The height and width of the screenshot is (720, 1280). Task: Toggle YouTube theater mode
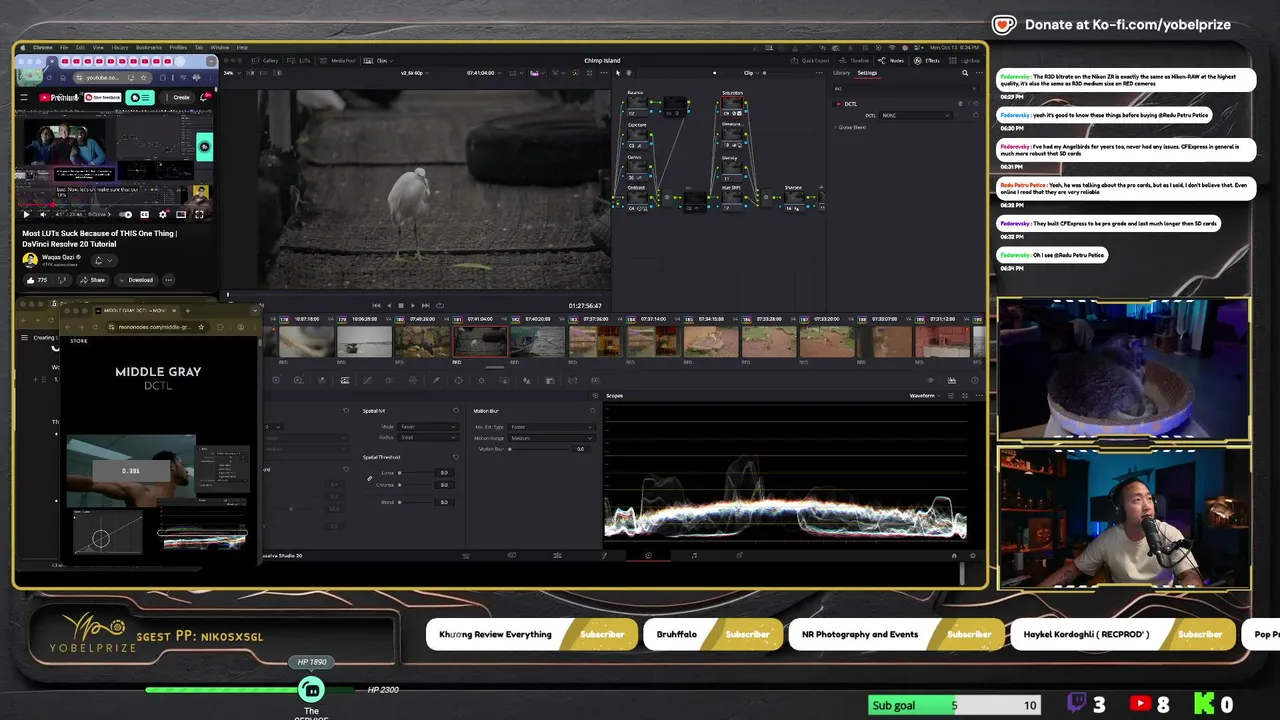point(181,215)
